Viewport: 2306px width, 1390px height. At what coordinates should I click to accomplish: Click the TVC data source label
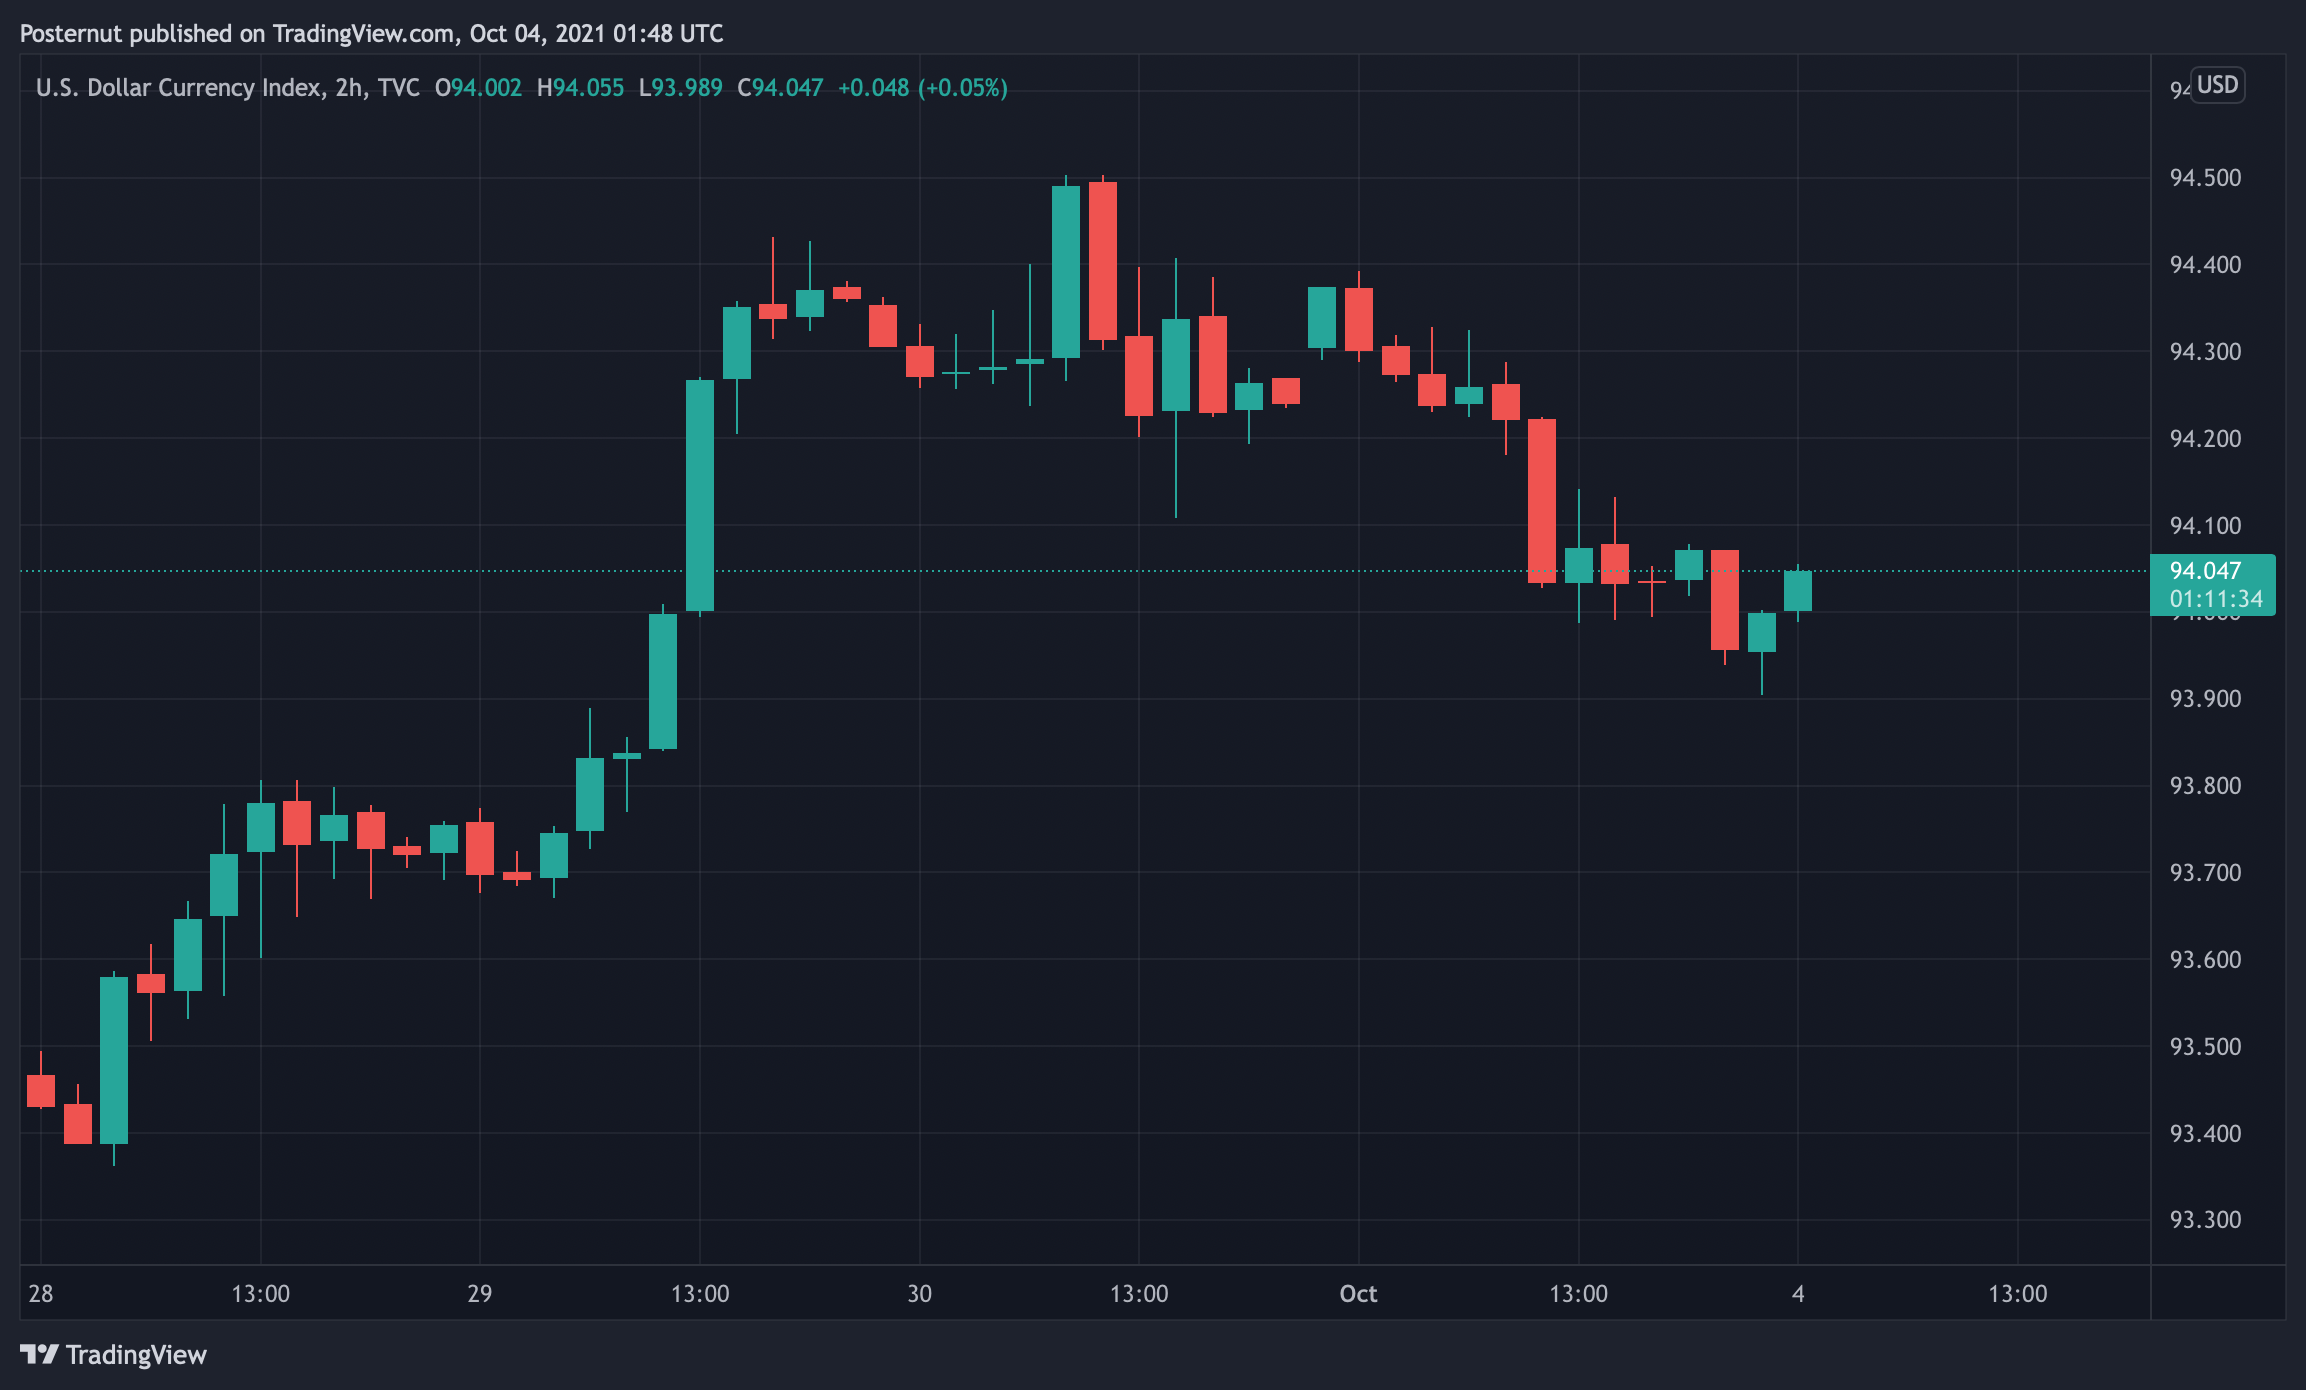tap(398, 88)
